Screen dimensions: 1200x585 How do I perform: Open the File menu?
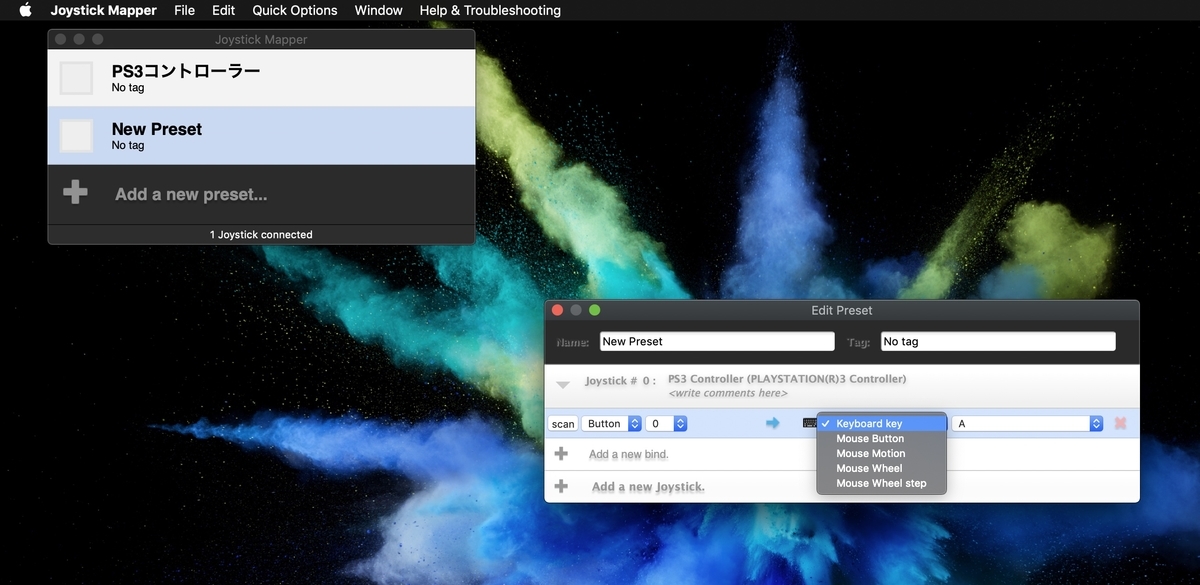pyautogui.click(x=184, y=10)
